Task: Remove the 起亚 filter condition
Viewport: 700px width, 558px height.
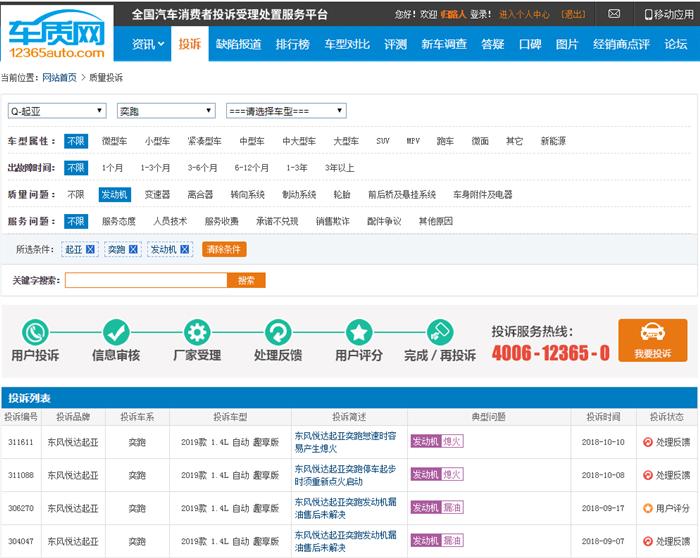Action: 90,250
